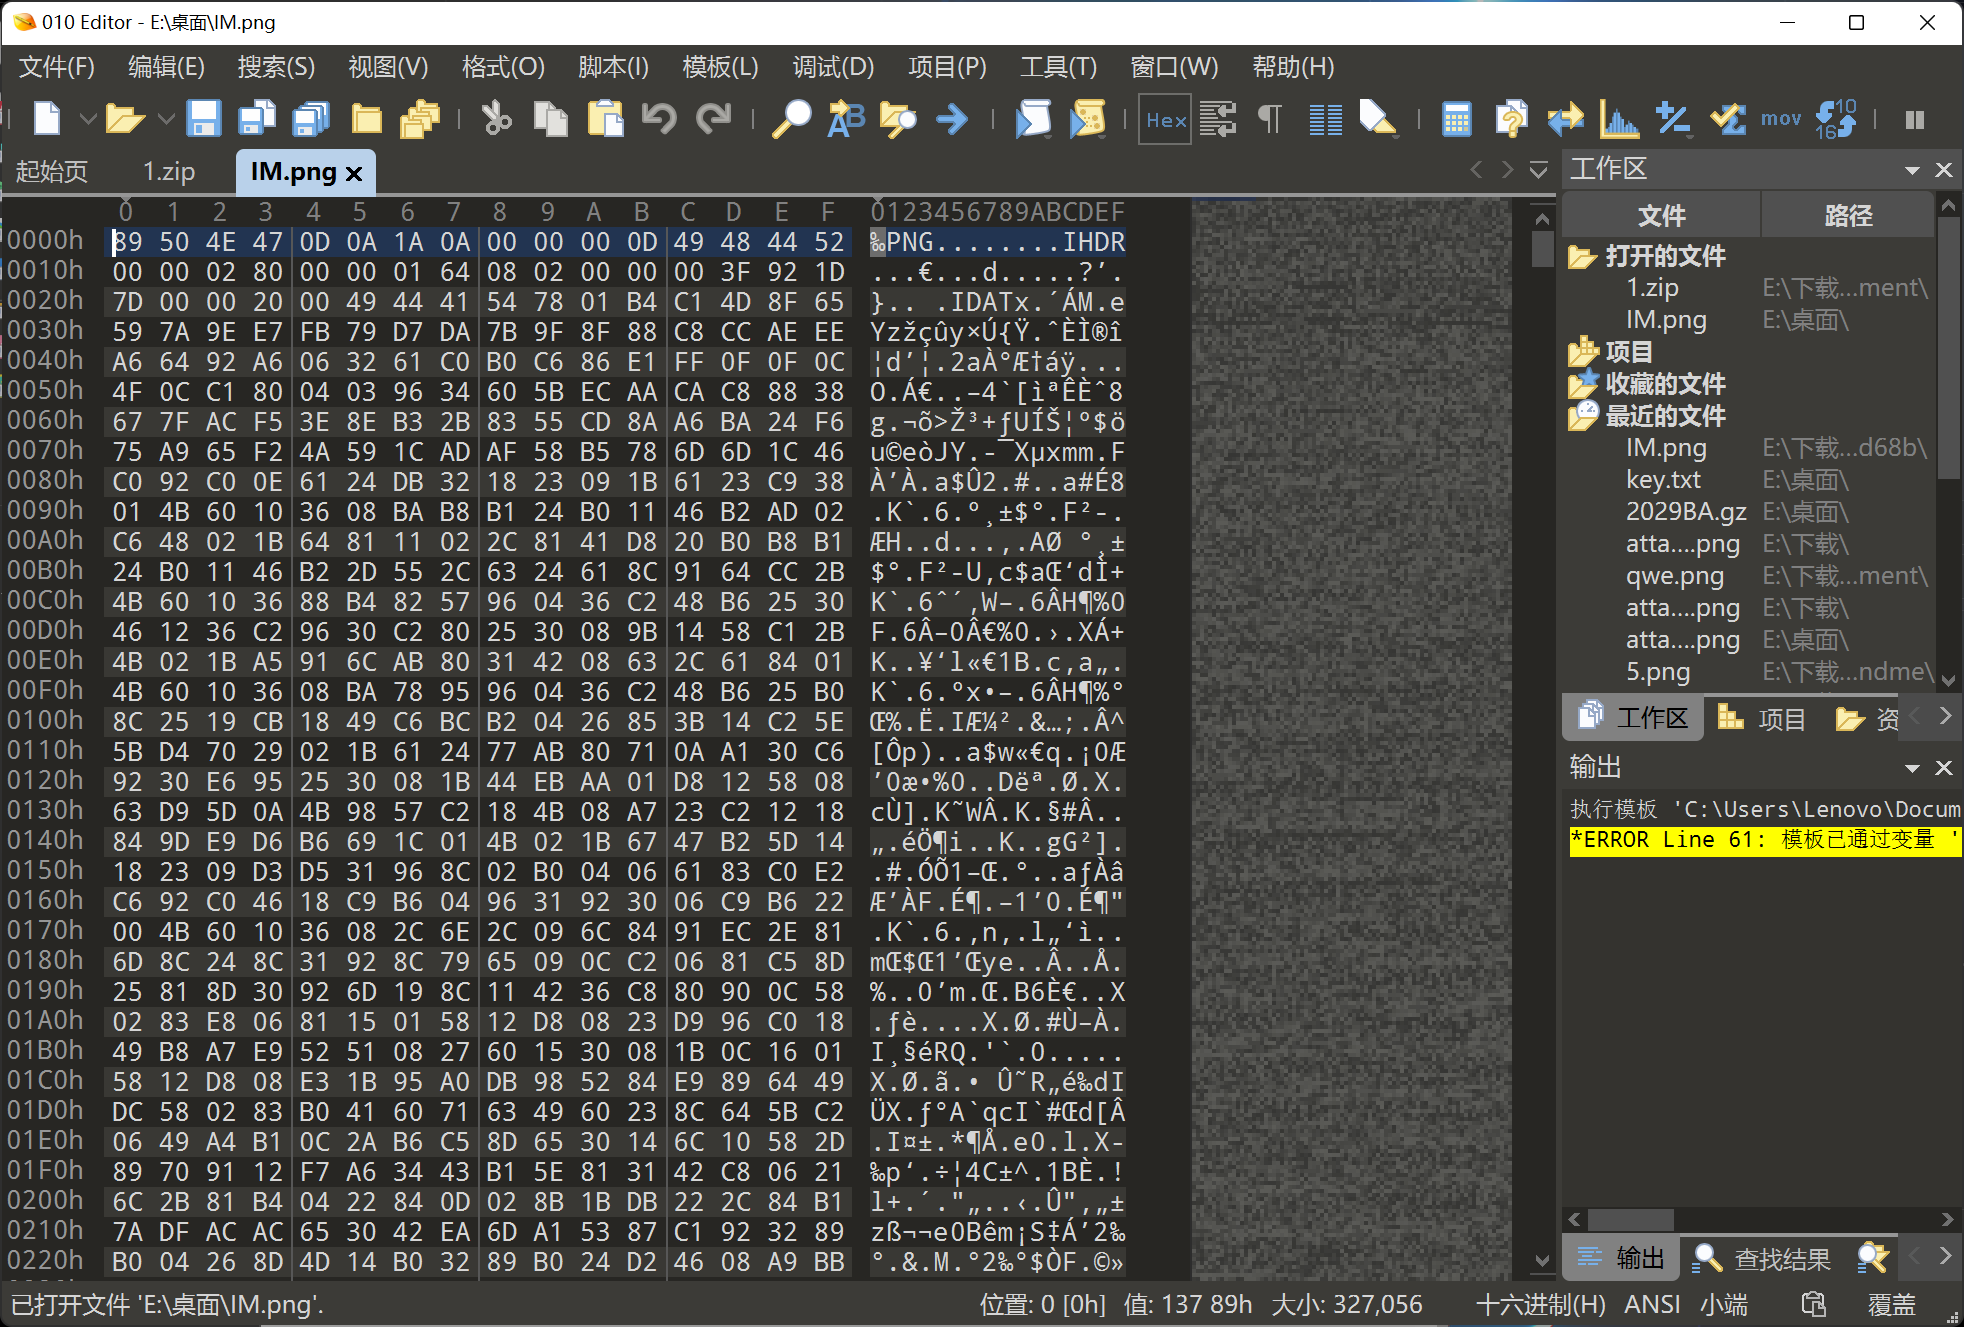Open the base converter 10/16 icon
This screenshot has height=1327, width=1964.
pos(1836,119)
